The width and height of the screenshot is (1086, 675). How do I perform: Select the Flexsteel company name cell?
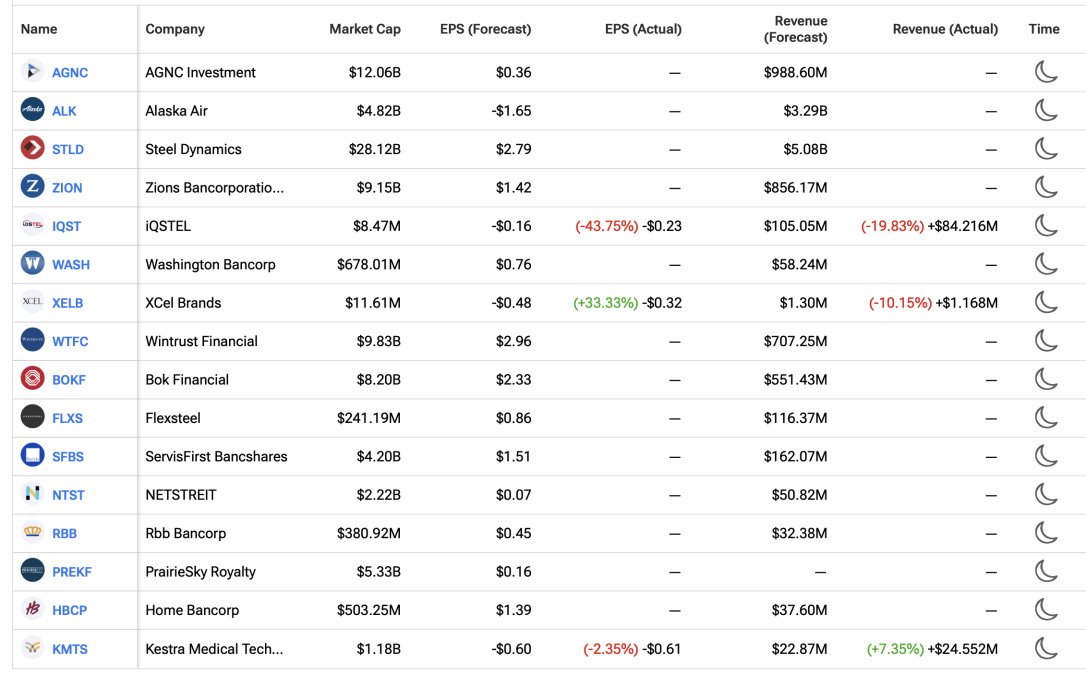[173, 418]
